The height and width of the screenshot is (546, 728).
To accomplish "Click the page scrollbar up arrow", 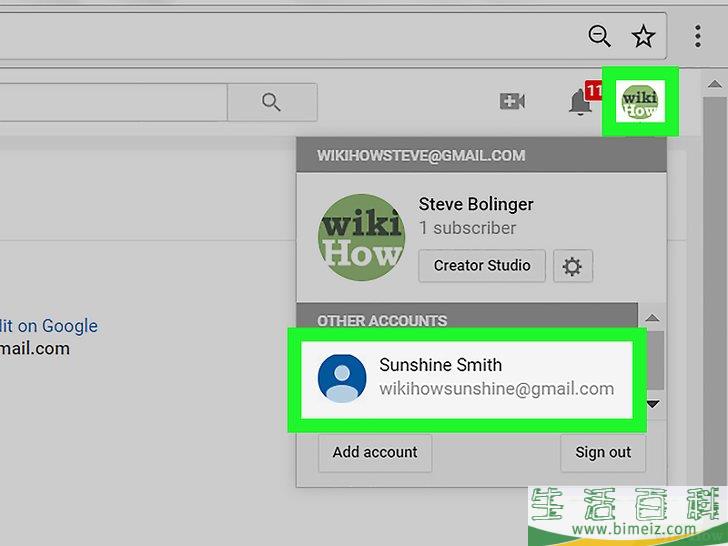I will point(715,84).
